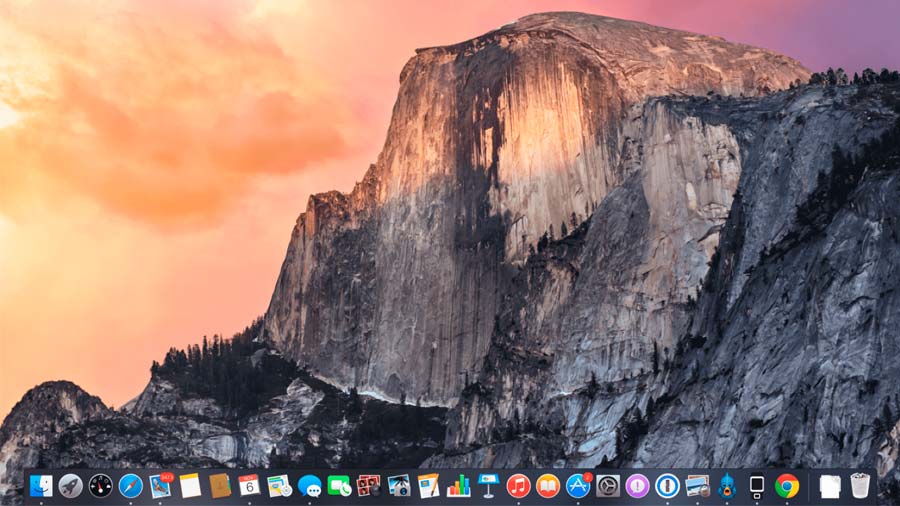The width and height of the screenshot is (900, 506).
Task: Open the Trash in the Dock
Action: tap(860, 485)
